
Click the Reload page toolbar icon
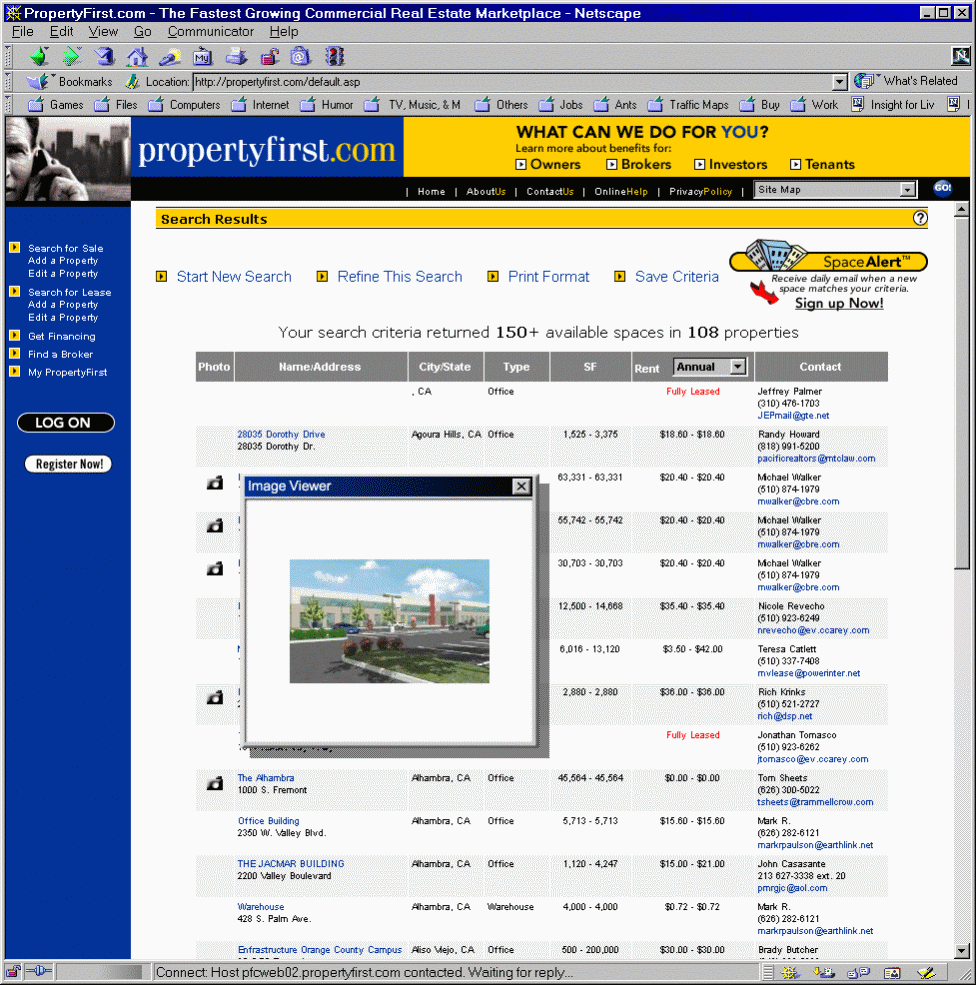click(105, 56)
